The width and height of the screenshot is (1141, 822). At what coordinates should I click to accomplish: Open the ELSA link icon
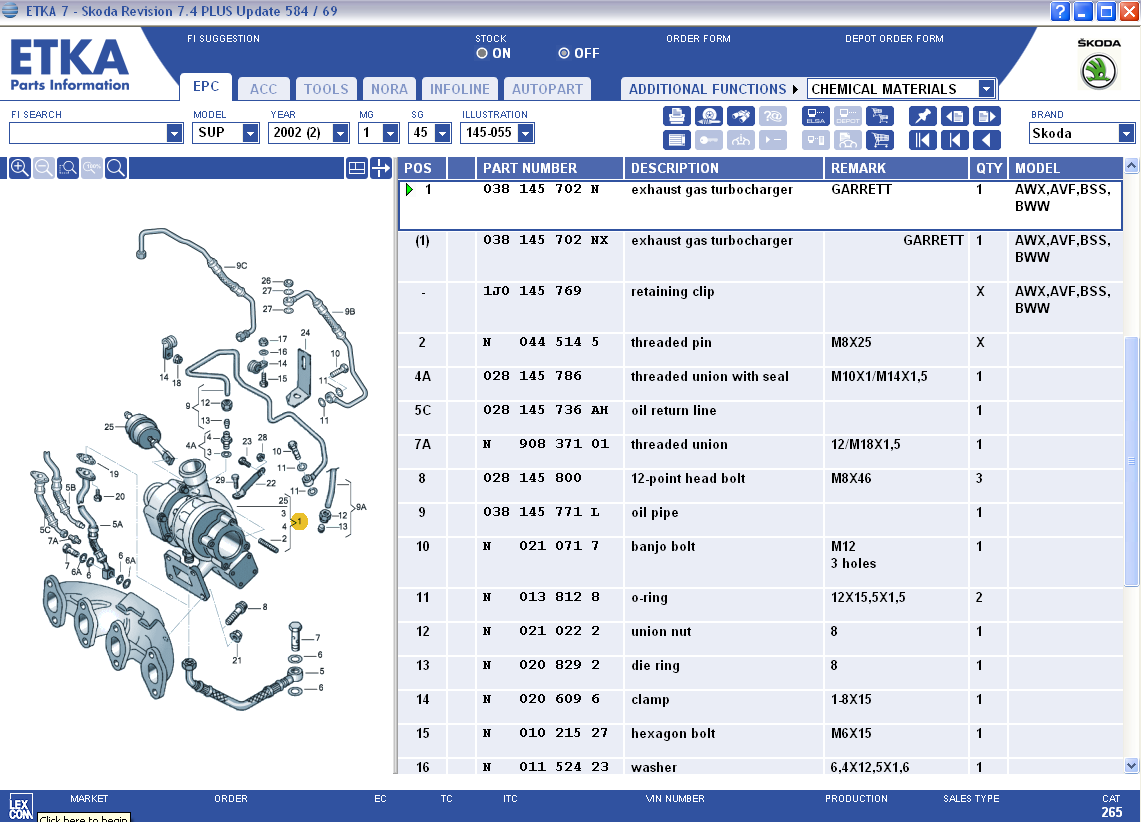pyautogui.click(x=816, y=116)
